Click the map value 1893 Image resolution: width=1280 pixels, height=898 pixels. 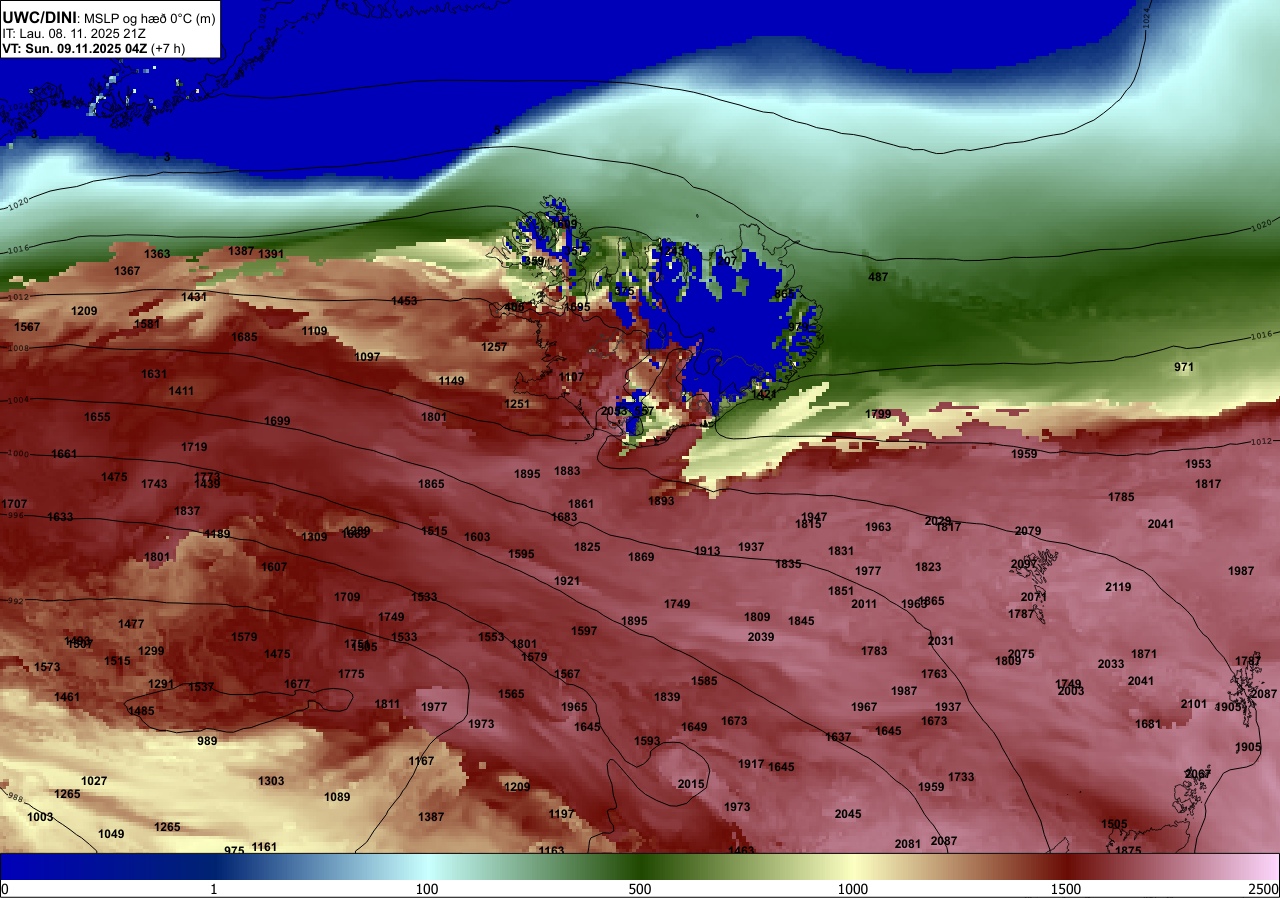(661, 501)
